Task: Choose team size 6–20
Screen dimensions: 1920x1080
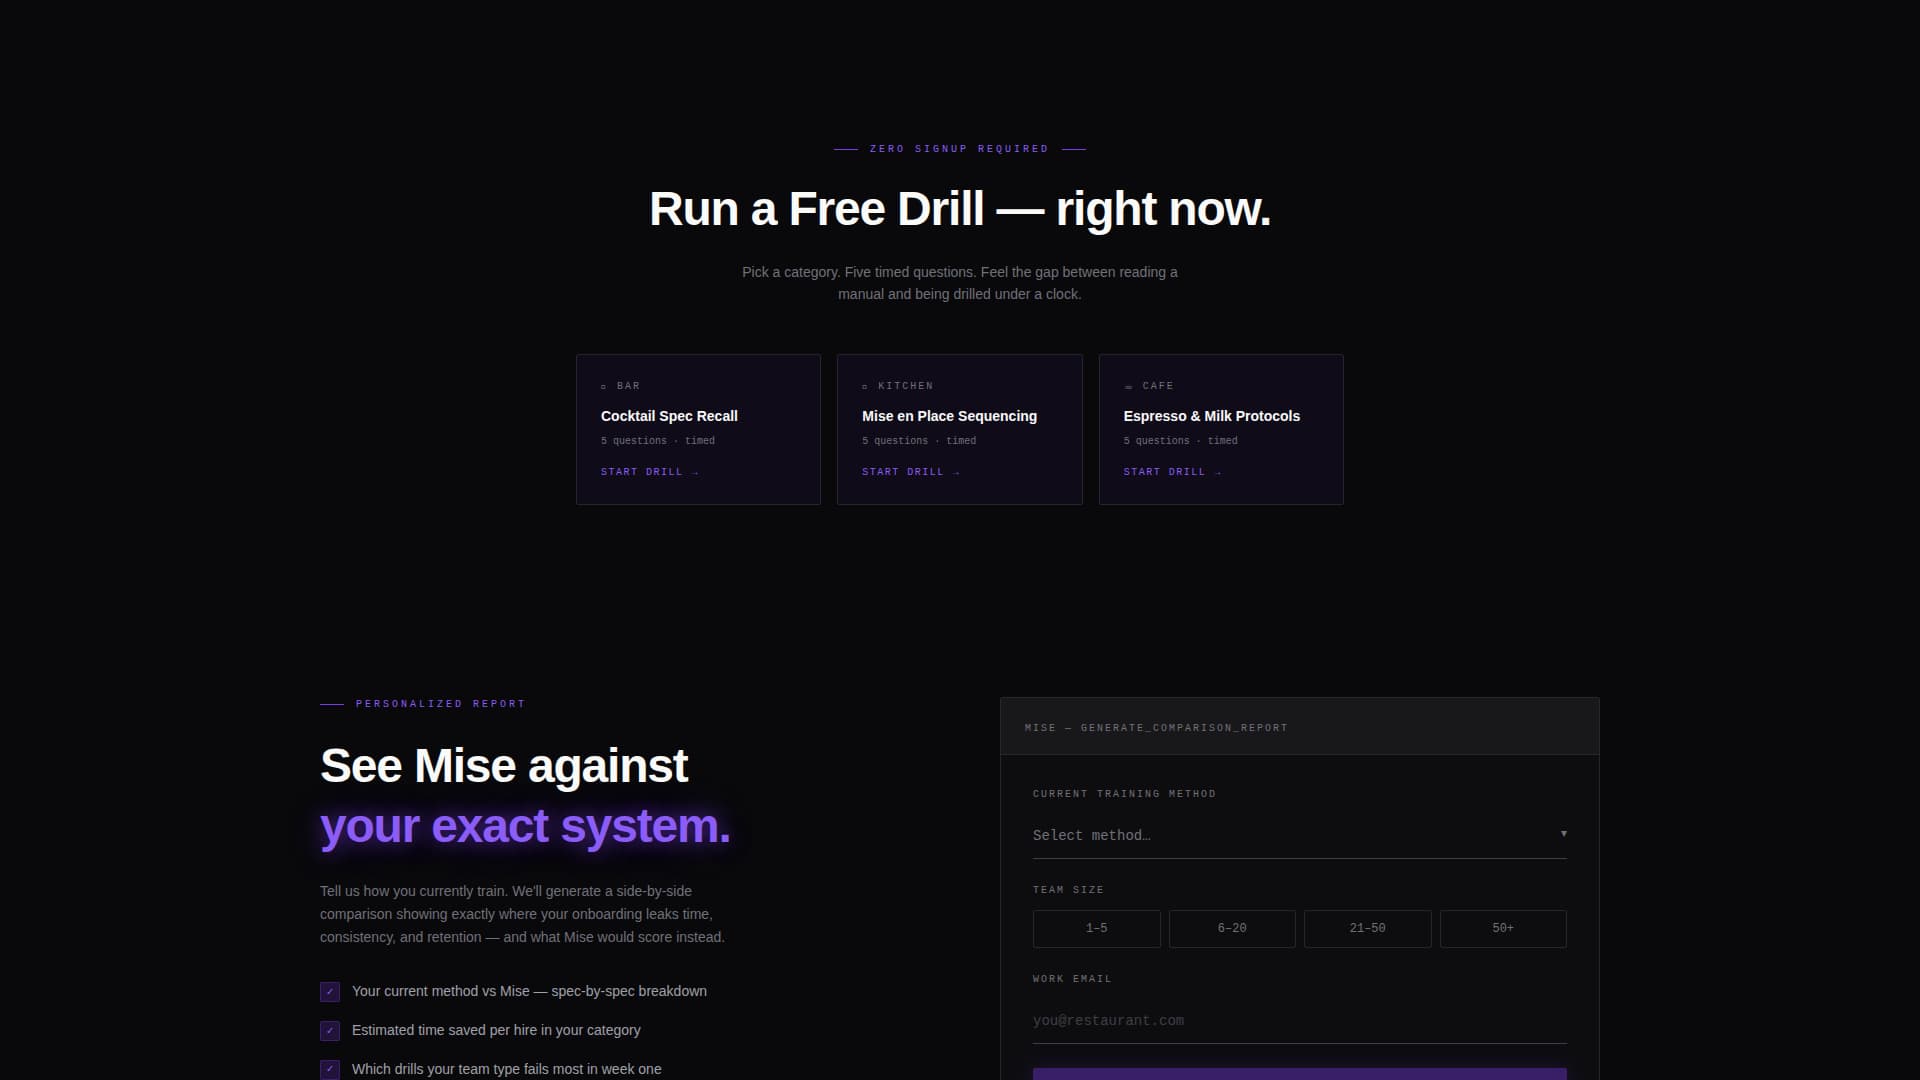Action: (1232, 928)
